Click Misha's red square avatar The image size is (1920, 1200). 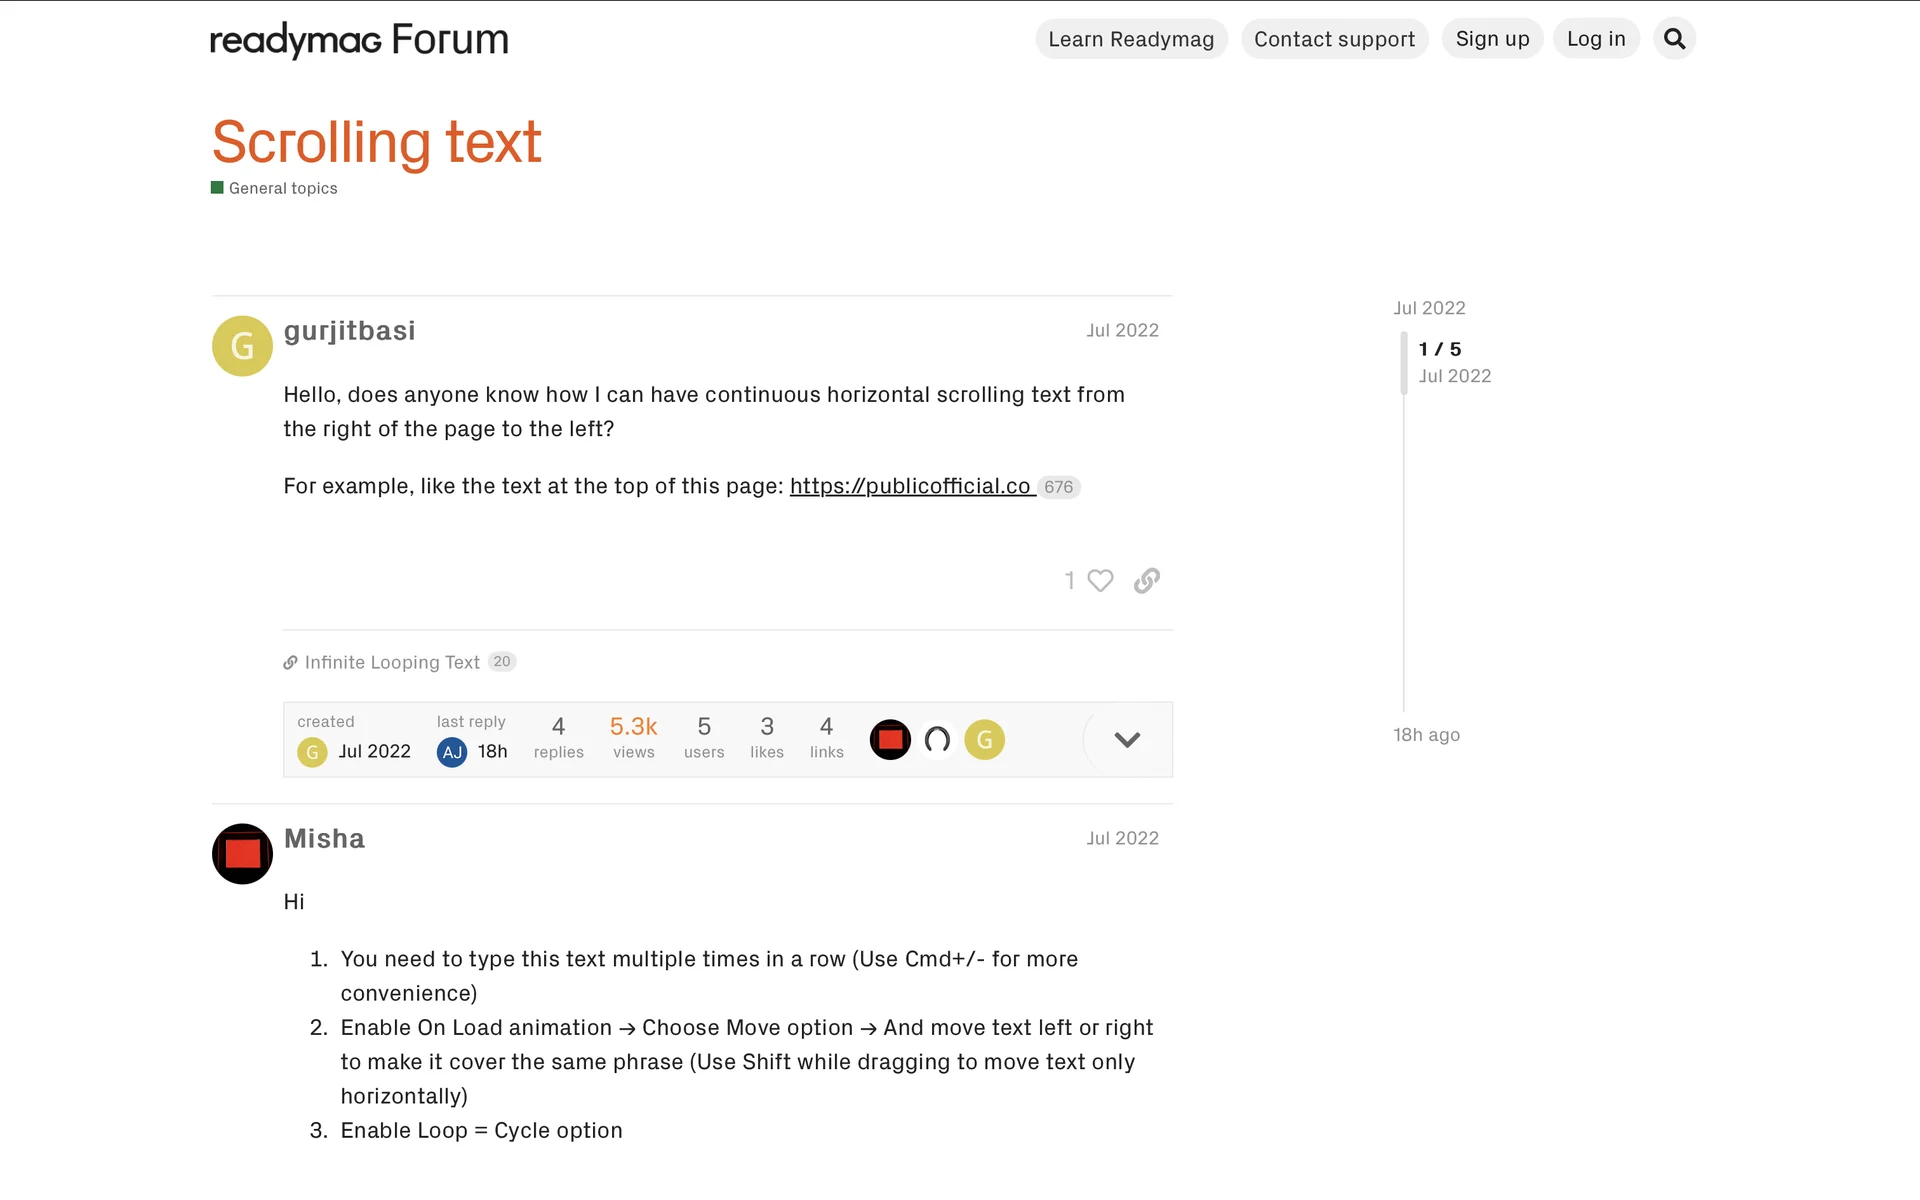tap(242, 854)
